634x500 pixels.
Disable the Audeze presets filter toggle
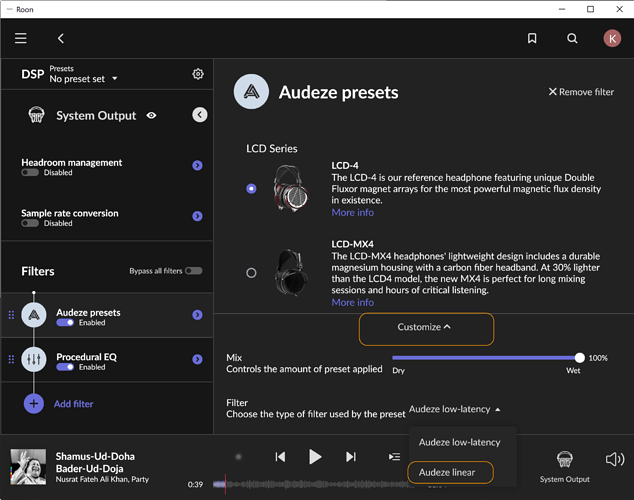pyautogui.click(x=65, y=323)
